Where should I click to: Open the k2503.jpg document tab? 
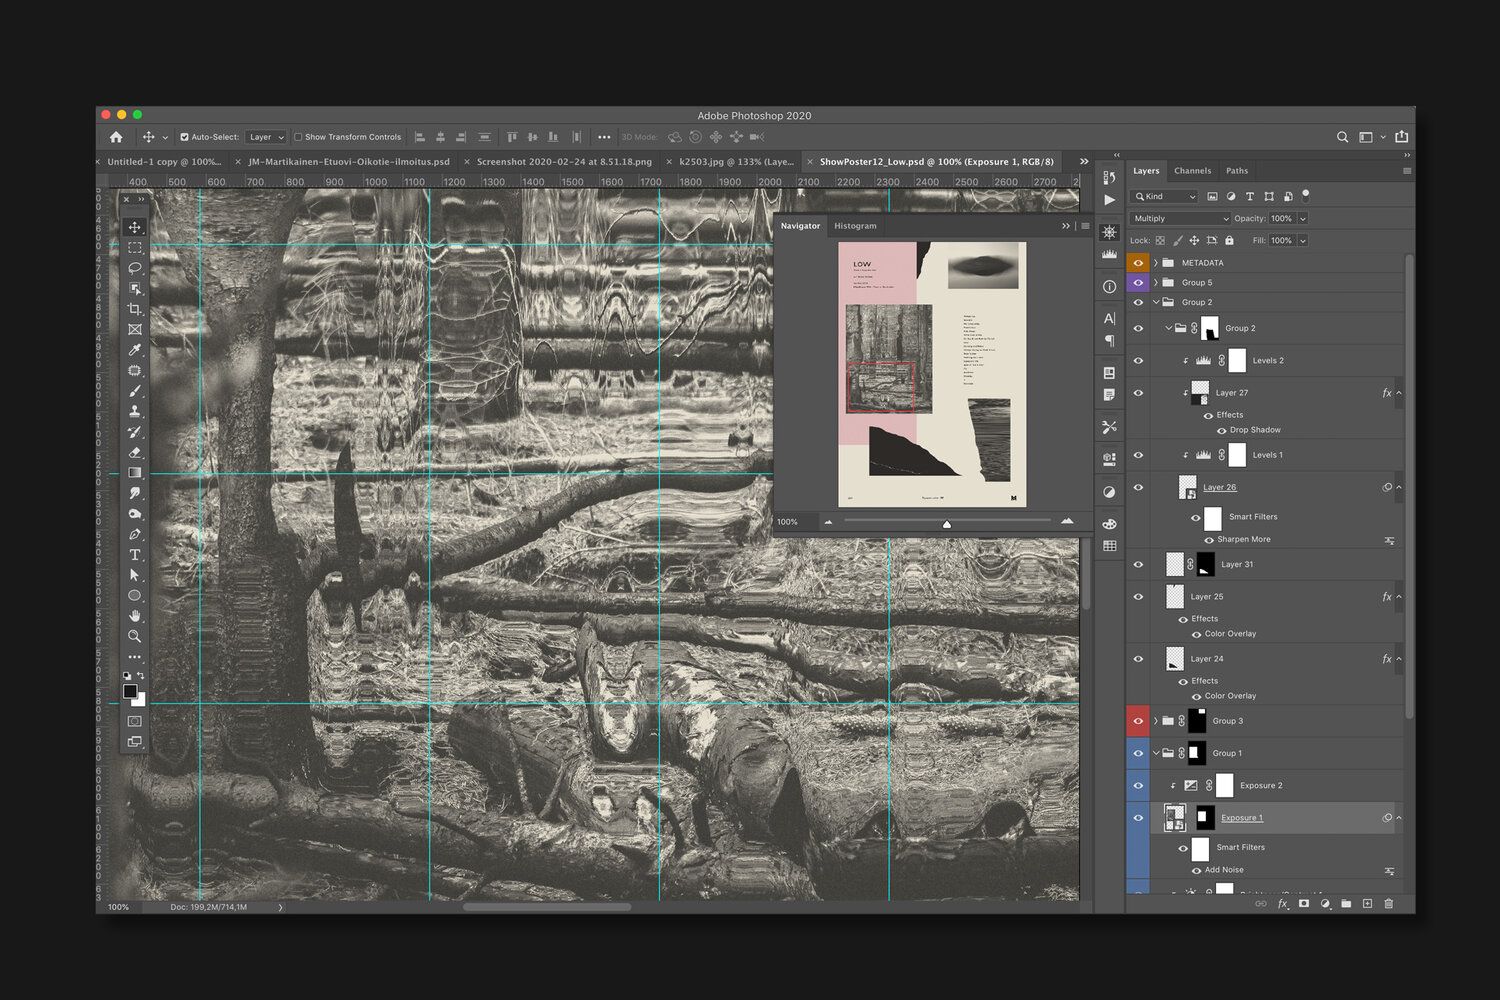735,161
